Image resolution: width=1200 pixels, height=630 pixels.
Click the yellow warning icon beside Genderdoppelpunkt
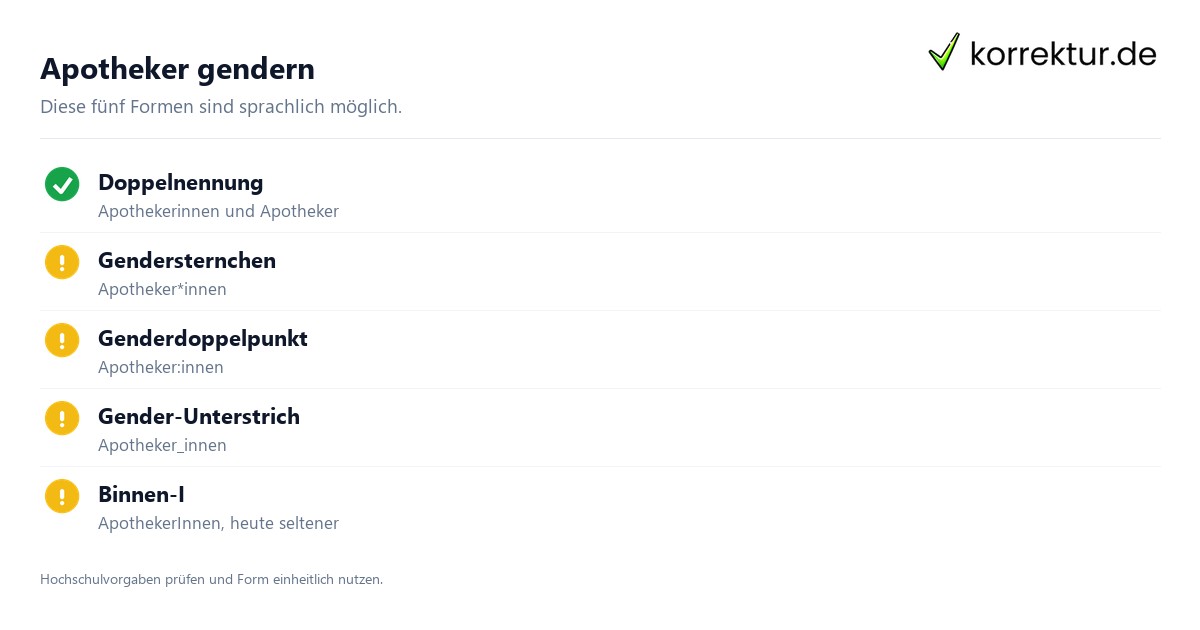(x=62, y=340)
